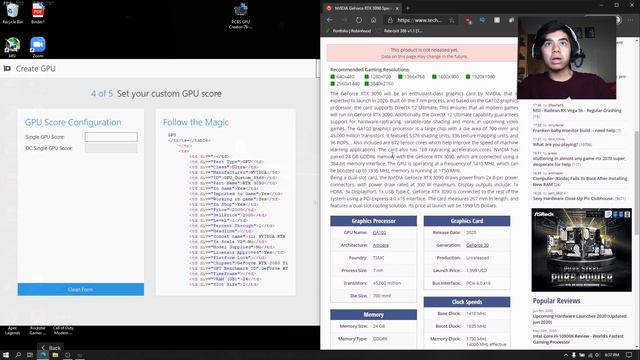Click the red browser extension icon
The width and height of the screenshot is (640, 360).
click(468, 20)
